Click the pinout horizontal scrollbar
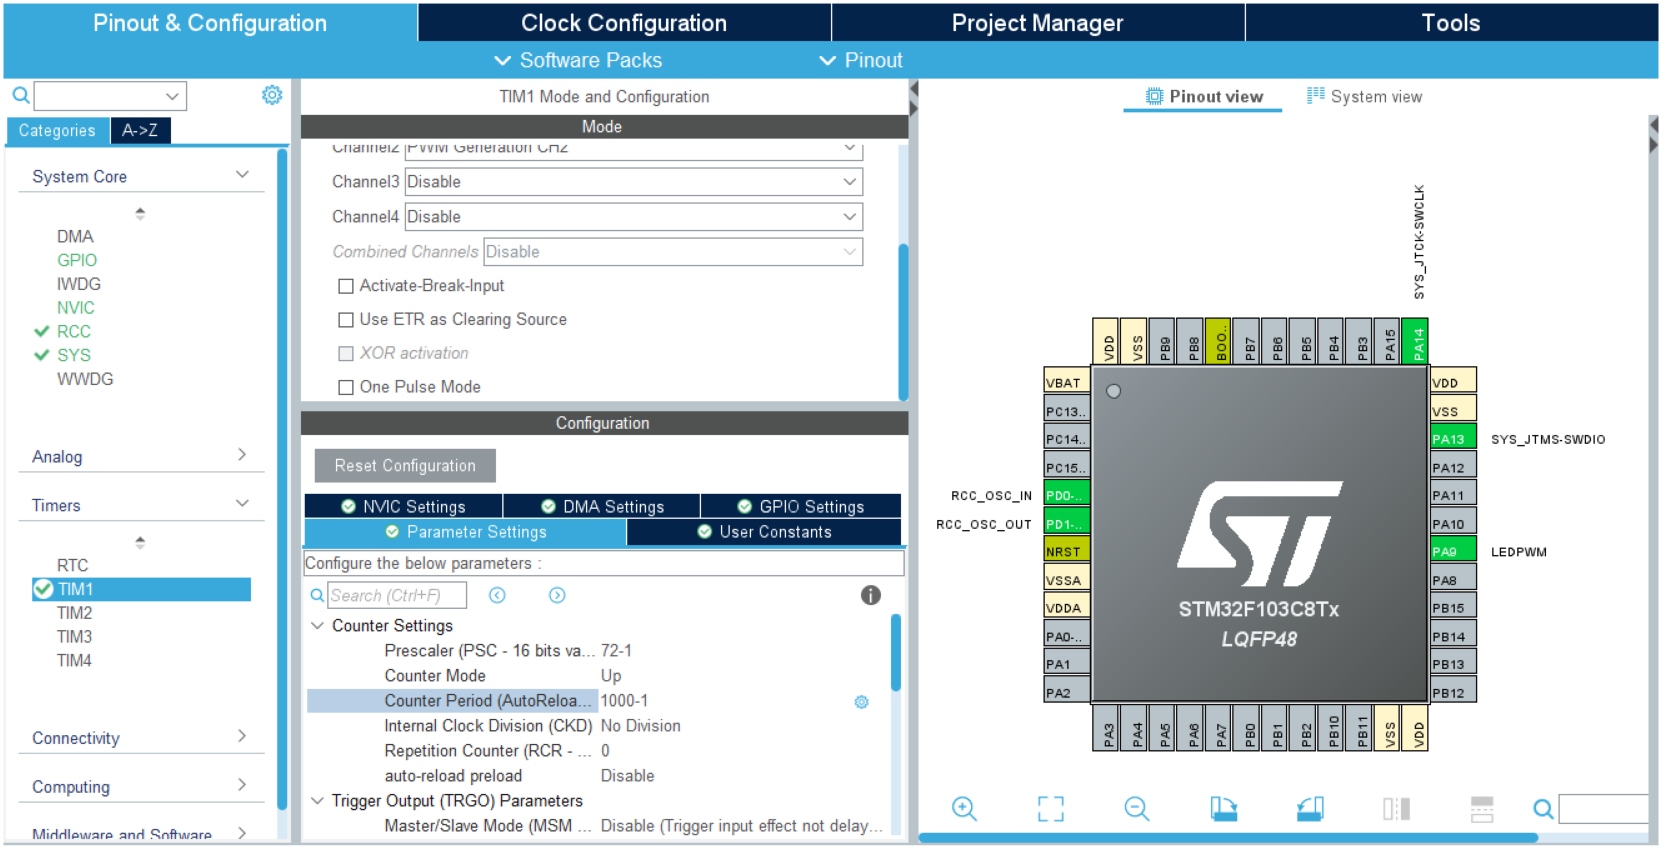This screenshot has height=849, width=1662. pos(1228,838)
